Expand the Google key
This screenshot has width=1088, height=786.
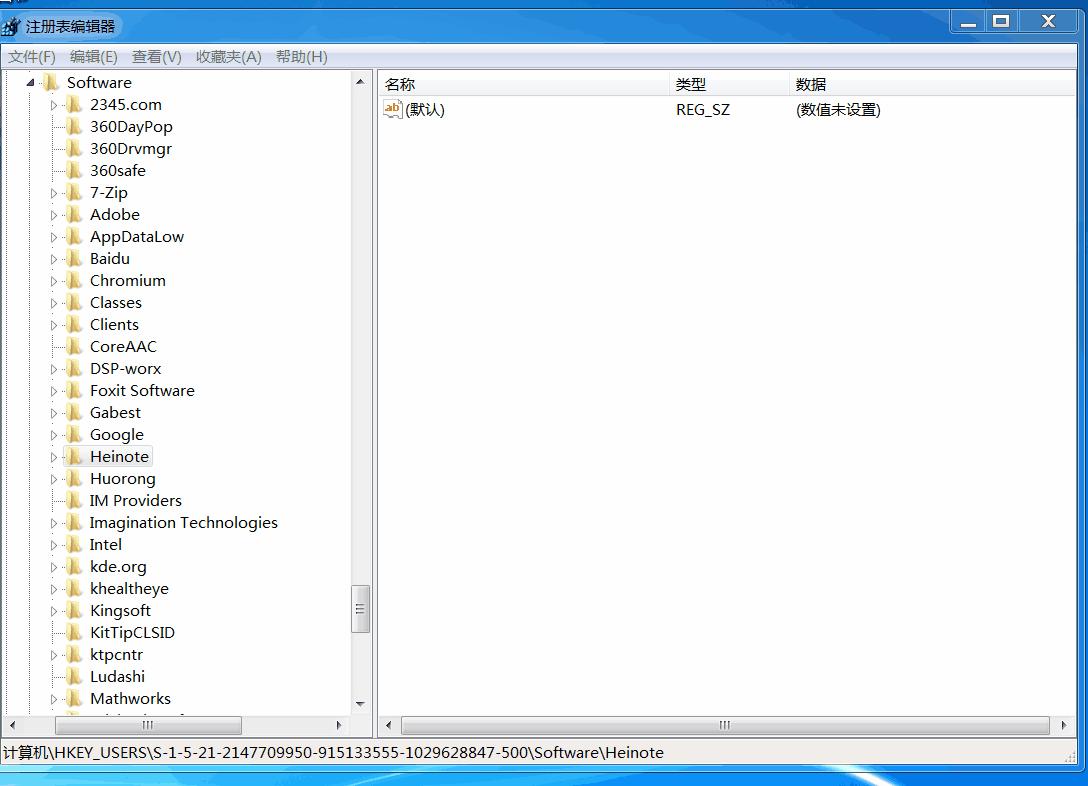tap(53, 436)
